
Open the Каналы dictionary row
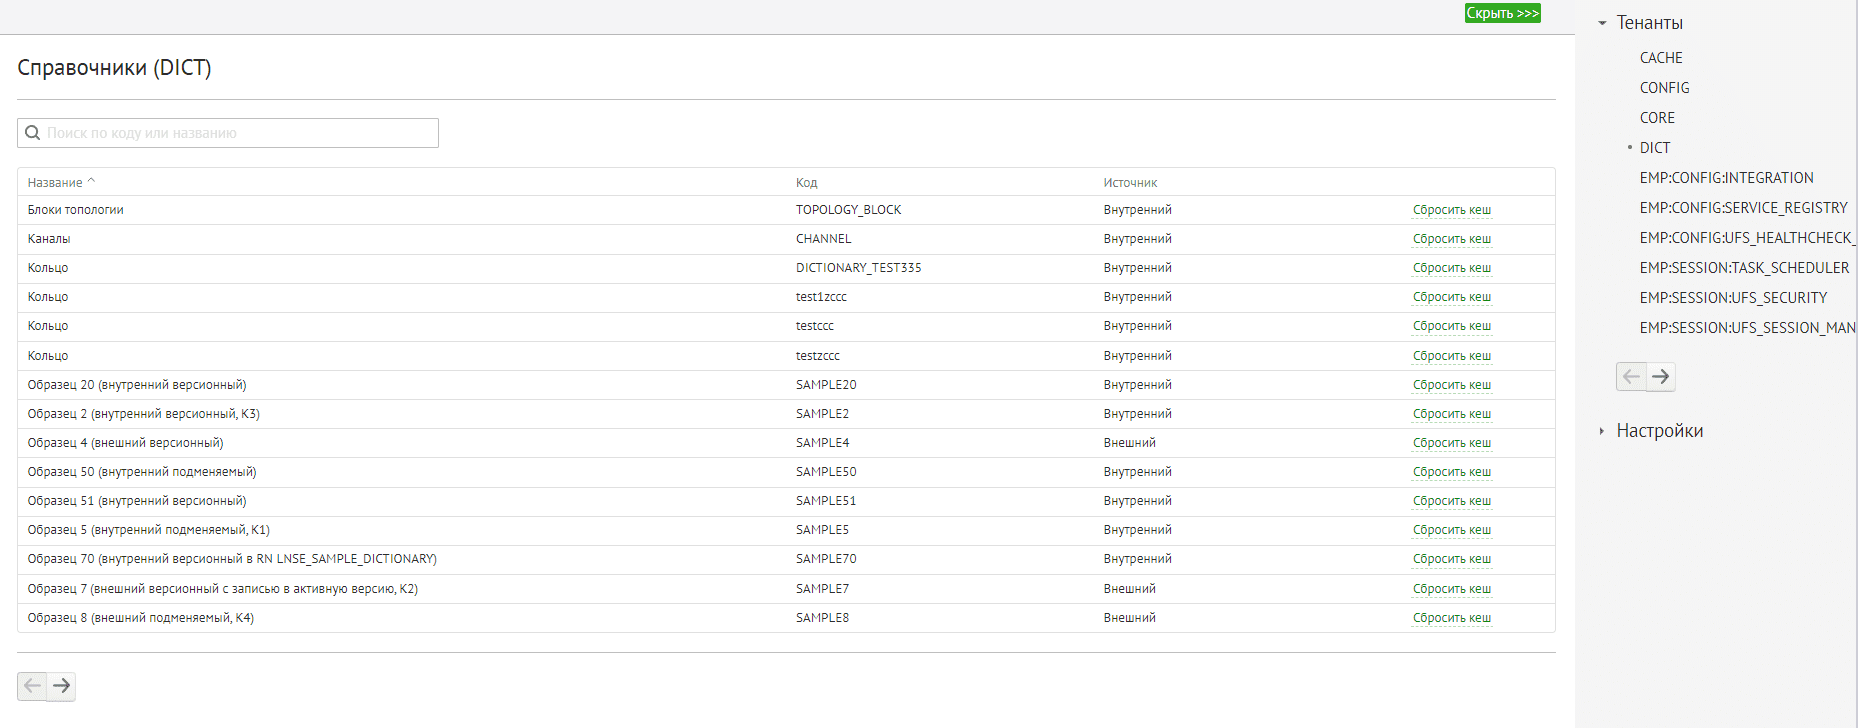click(x=49, y=239)
